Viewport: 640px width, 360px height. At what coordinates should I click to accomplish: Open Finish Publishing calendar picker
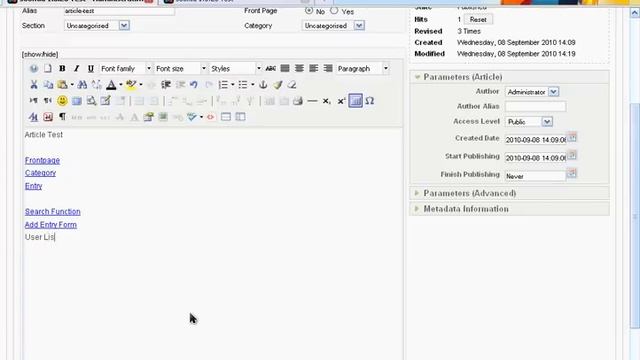coord(572,173)
